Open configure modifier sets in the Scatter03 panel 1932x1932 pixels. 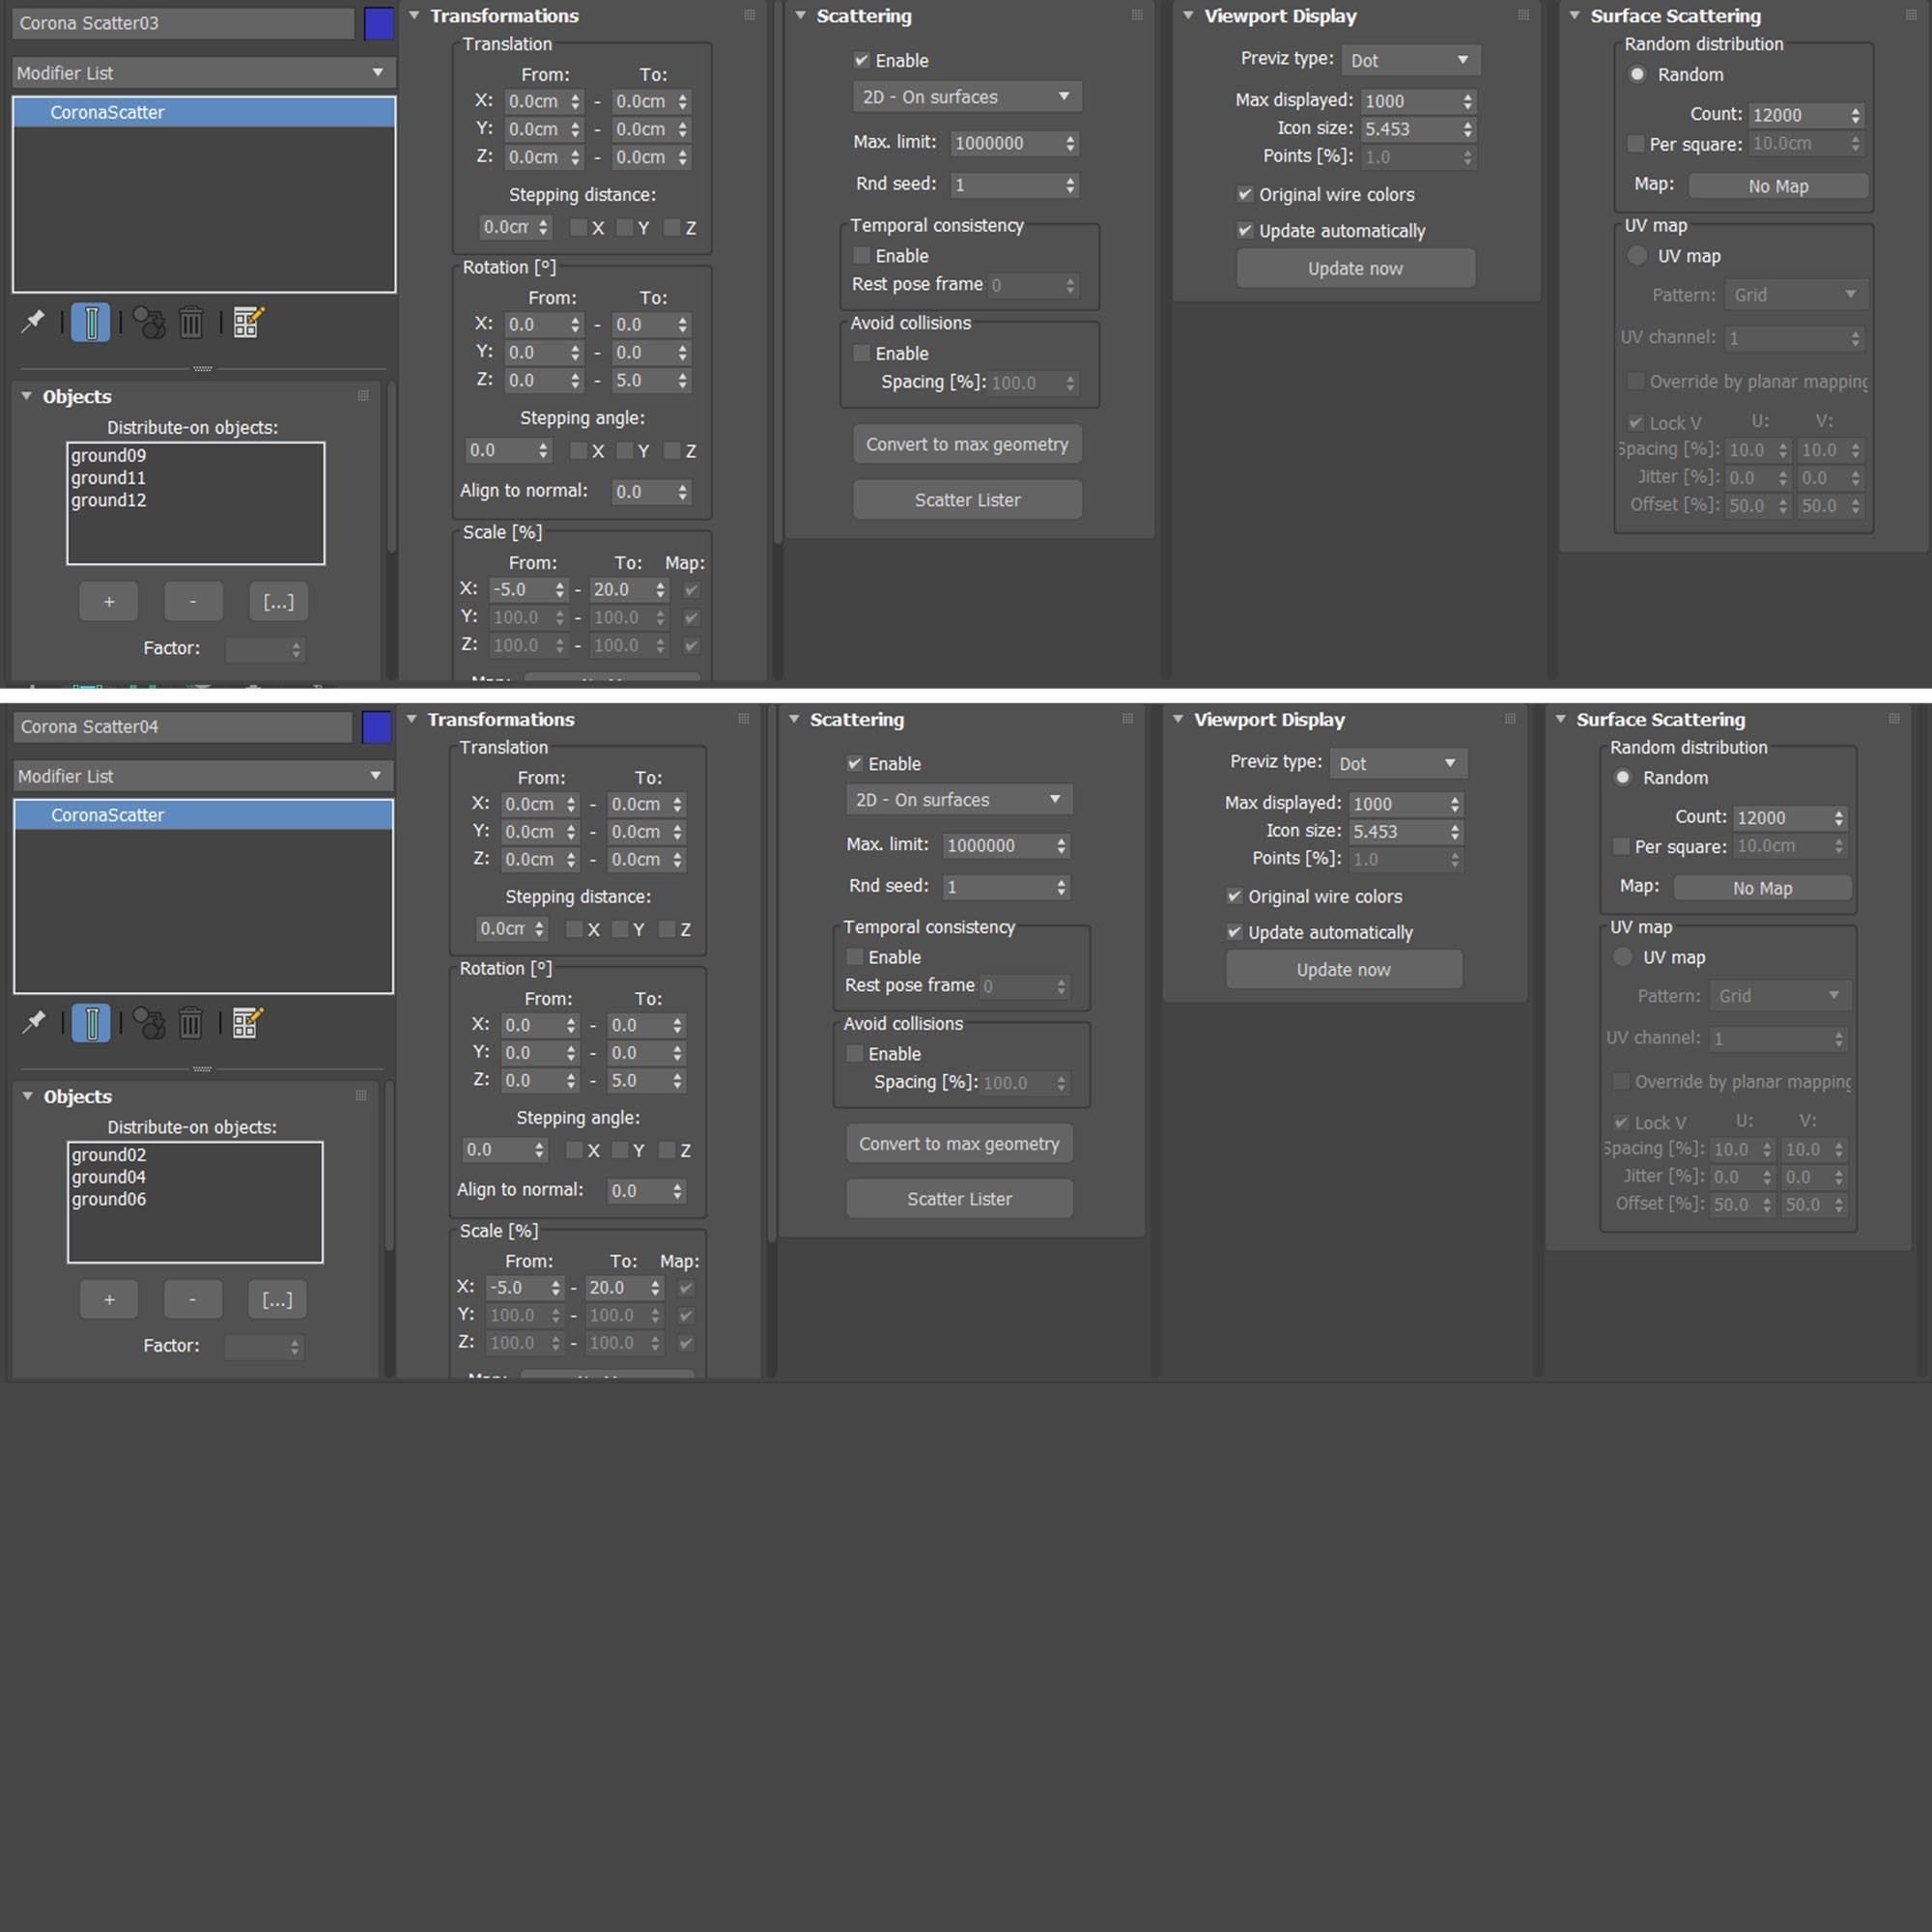click(x=247, y=322)
